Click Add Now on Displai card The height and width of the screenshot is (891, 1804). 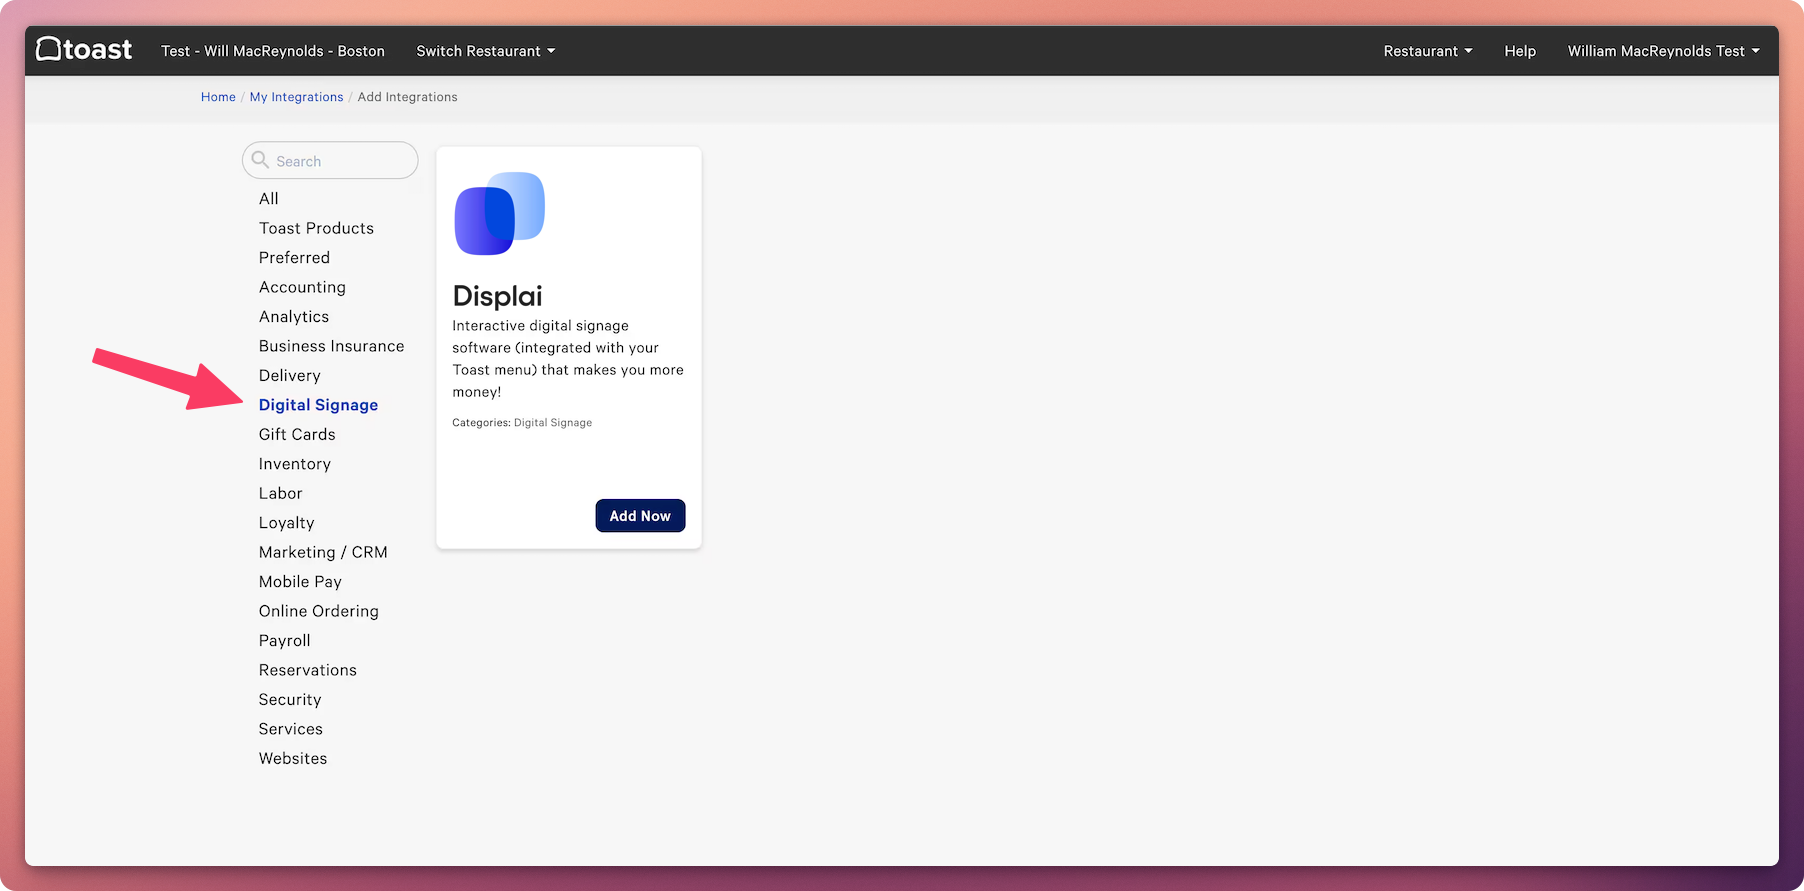pos(640,516)
